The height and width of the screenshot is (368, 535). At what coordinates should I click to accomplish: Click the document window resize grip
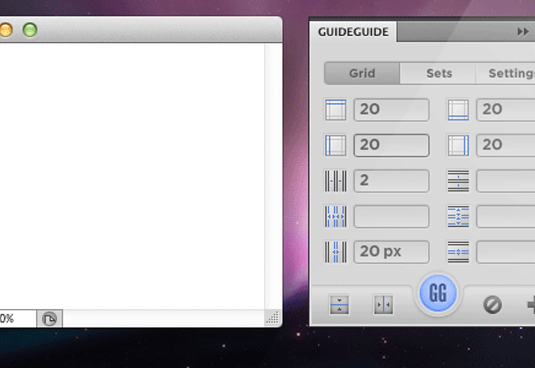click(x=273, y=318)
